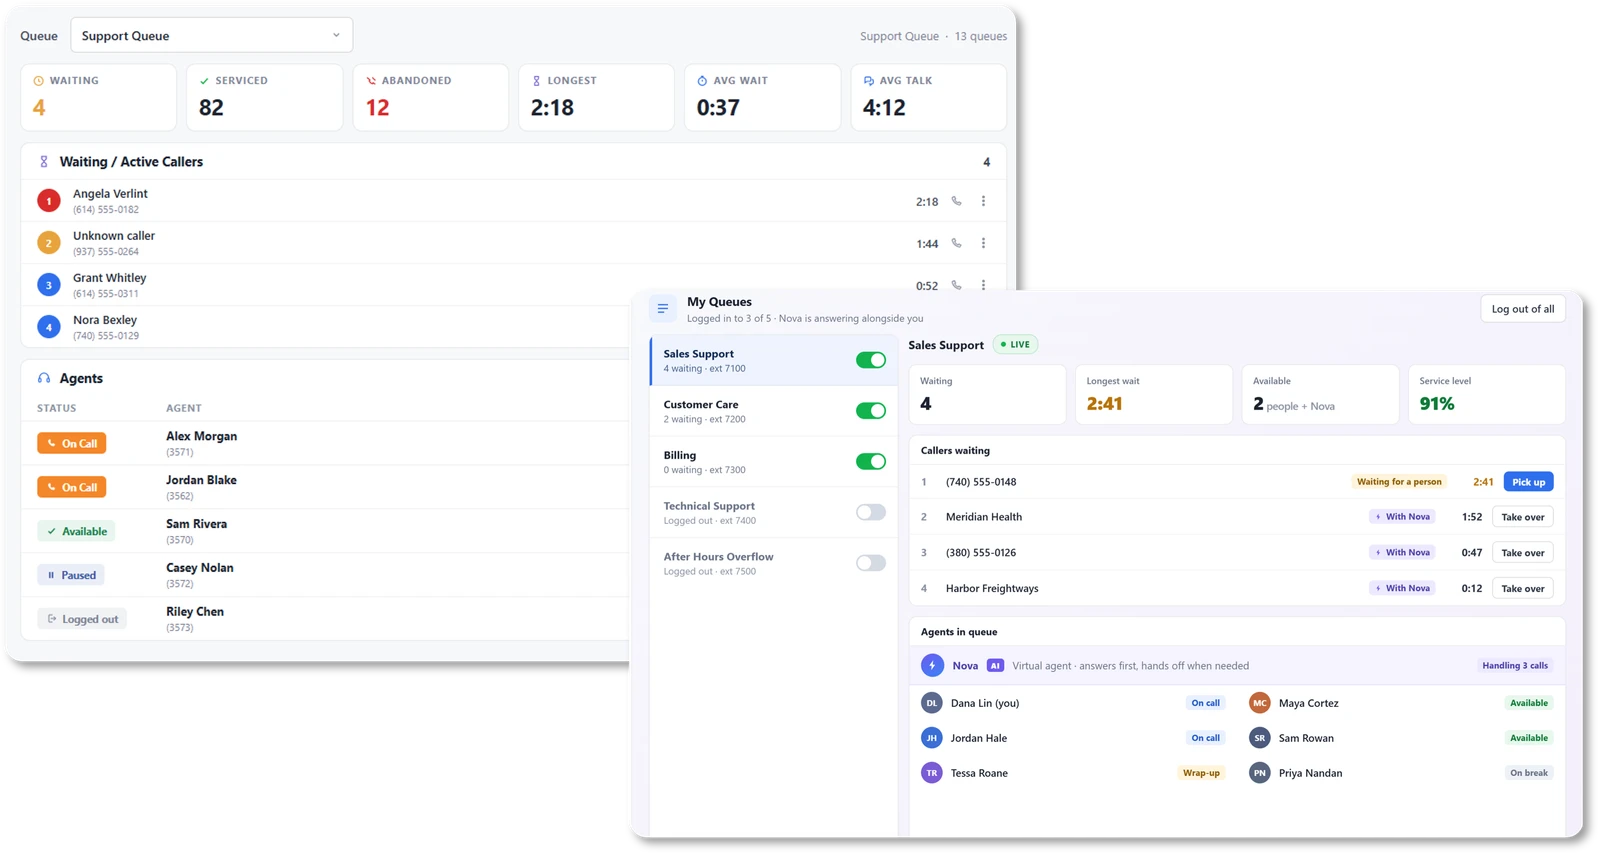Select the After Hours Overflow queue row
This screenshot has width=1600, height=854.
click(x=773, y=563)
